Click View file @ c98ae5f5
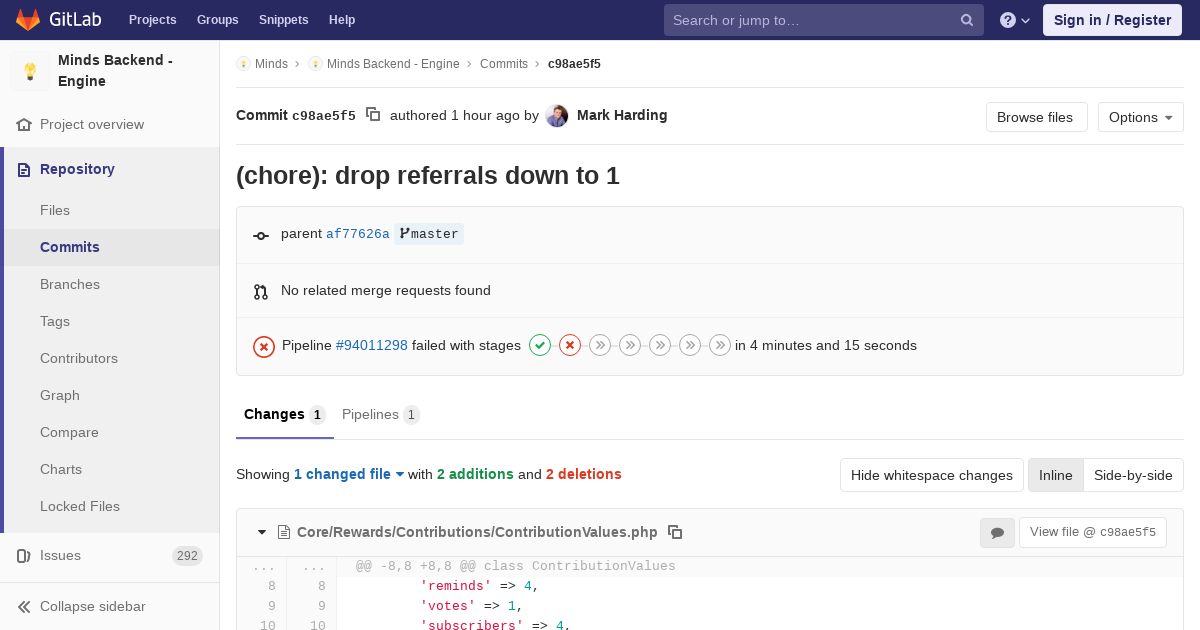The width and height of the screenshot is (1200, 630). [x=1093, y=532]
